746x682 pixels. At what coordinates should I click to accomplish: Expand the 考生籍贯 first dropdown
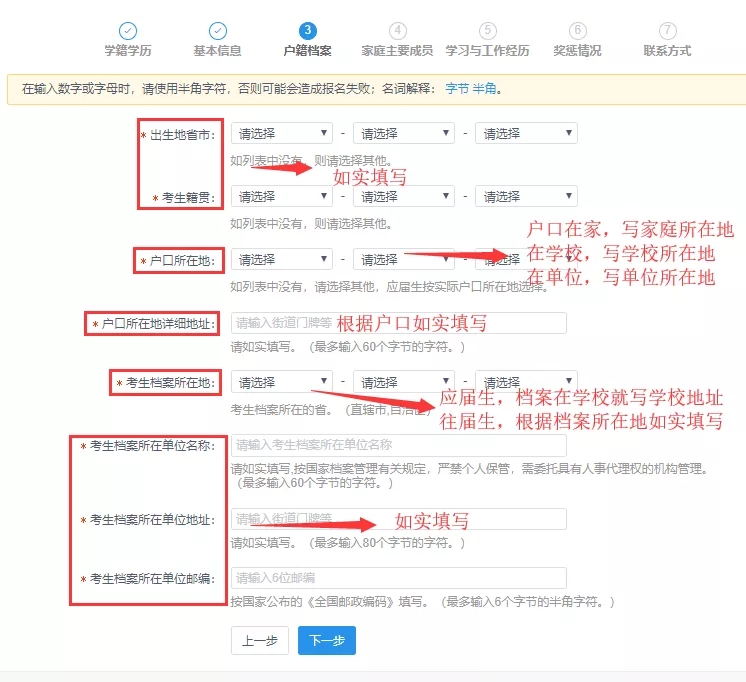click(x=282, y=196)
